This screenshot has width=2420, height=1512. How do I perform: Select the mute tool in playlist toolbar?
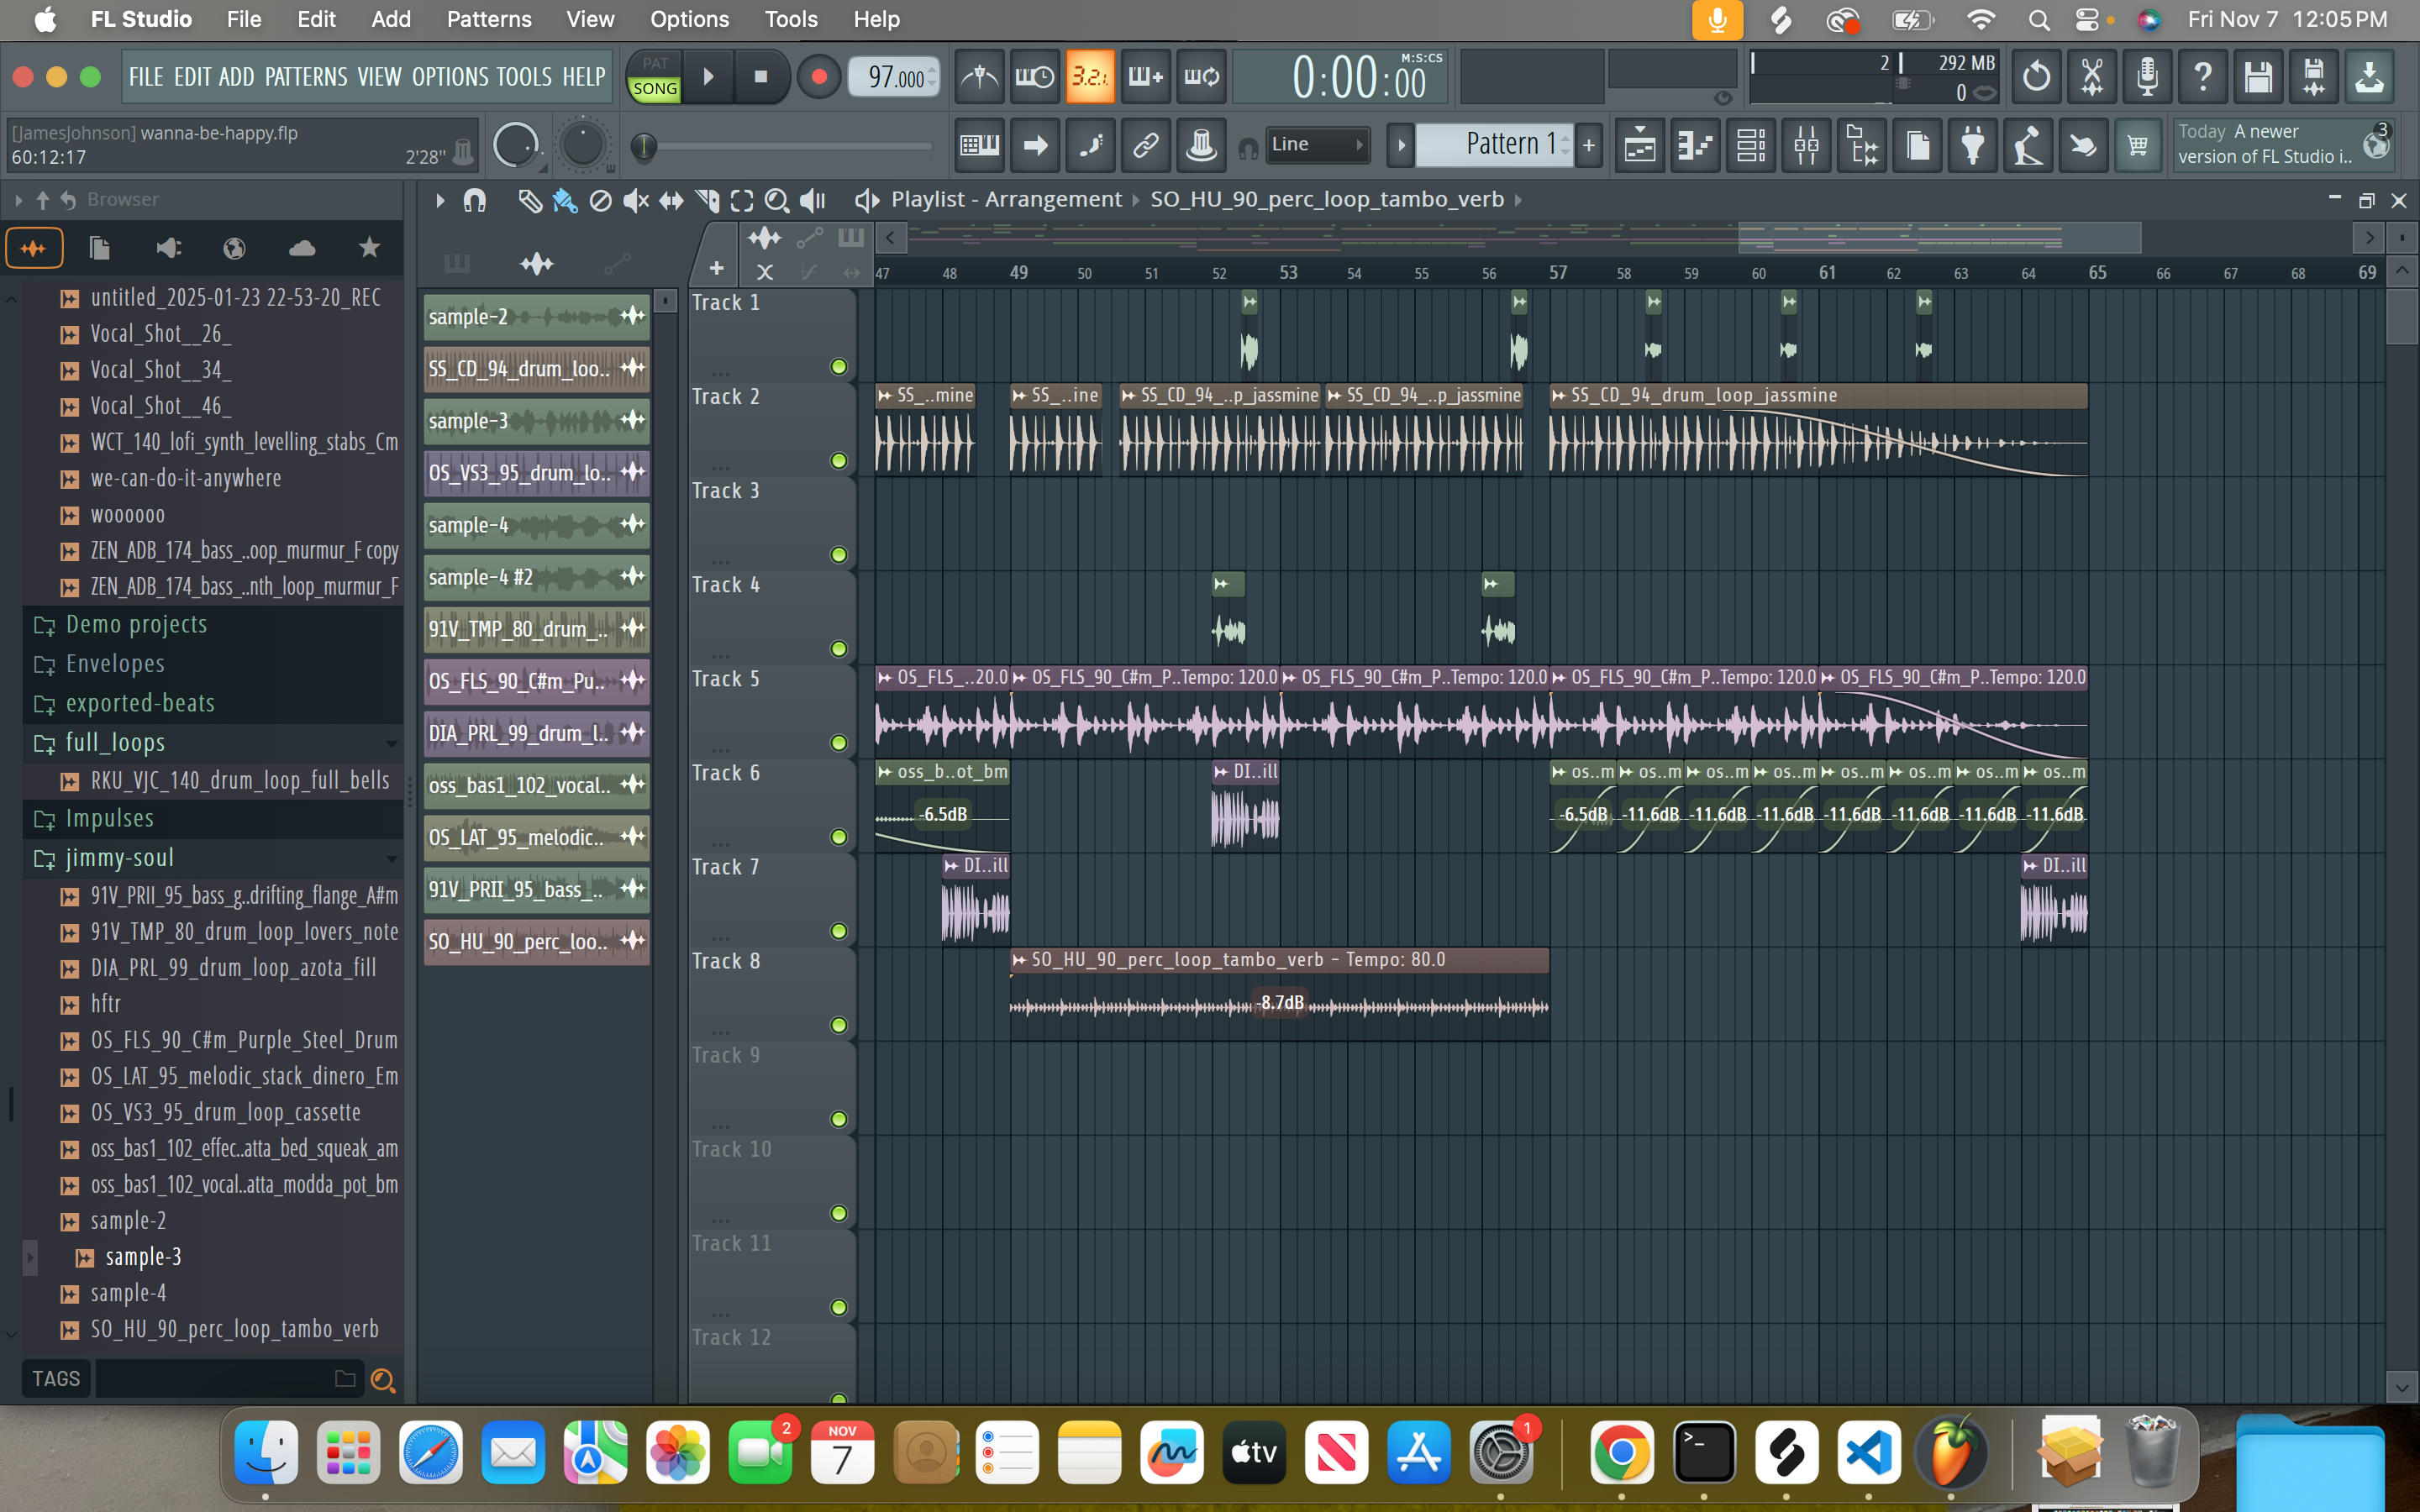(x=635, y=200)
